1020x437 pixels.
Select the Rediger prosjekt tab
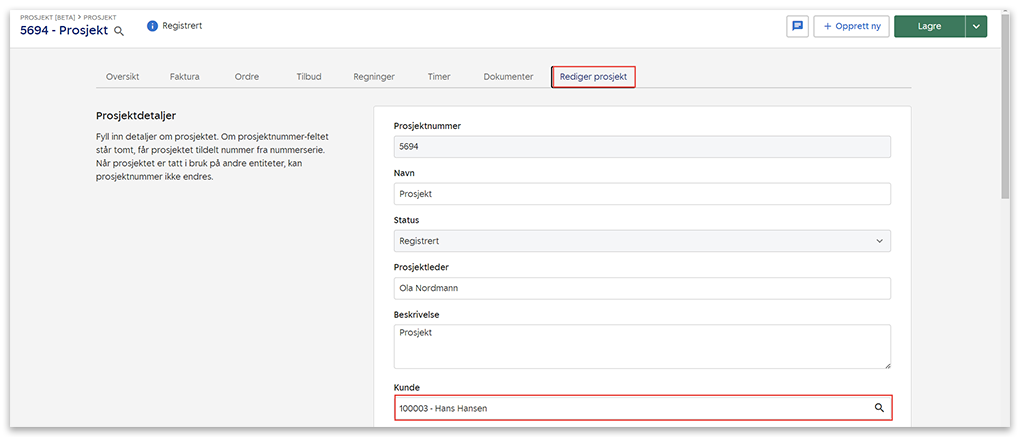point(593,77)
